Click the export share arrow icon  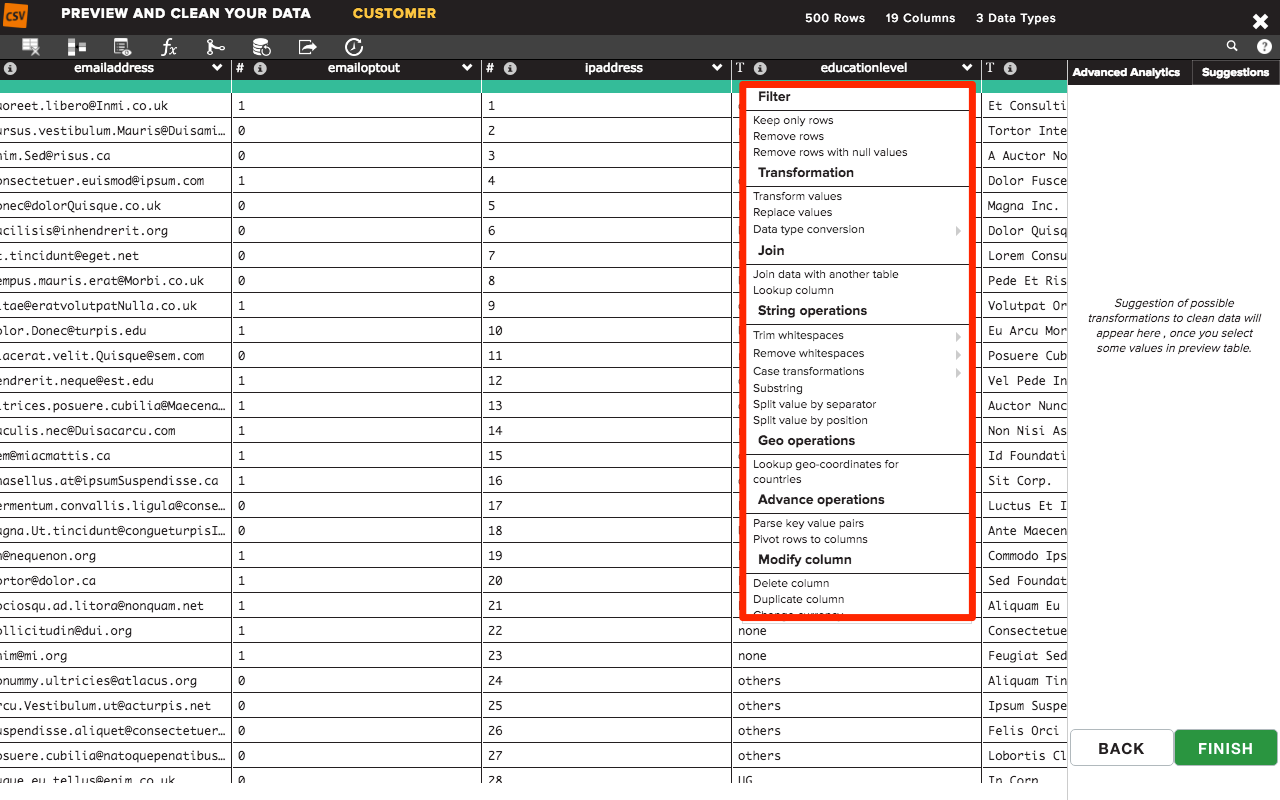tap(307, 47)
